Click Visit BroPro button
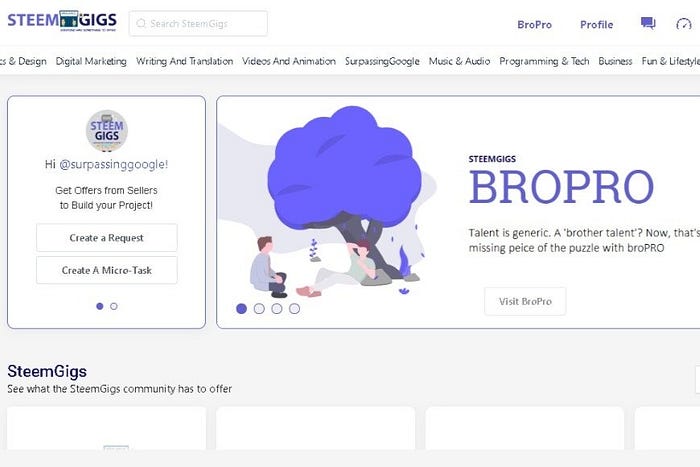The image size is (700, 467). [x=525, y=301]
